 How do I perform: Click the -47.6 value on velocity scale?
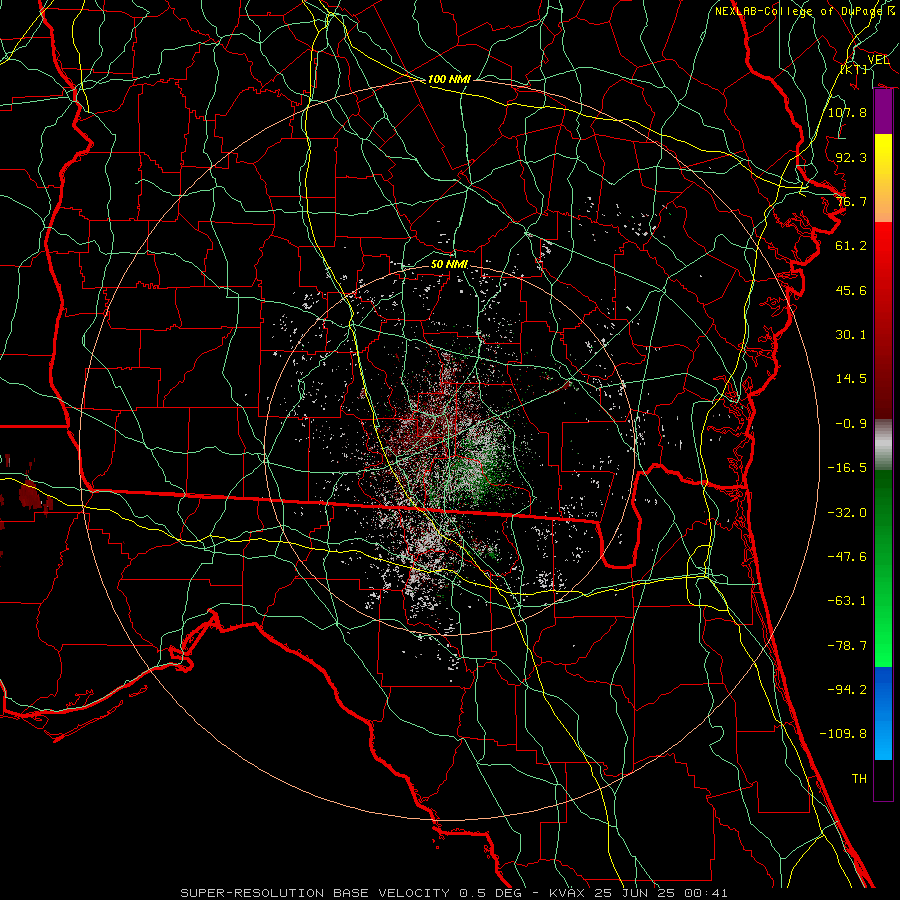[x=847, y=557]
